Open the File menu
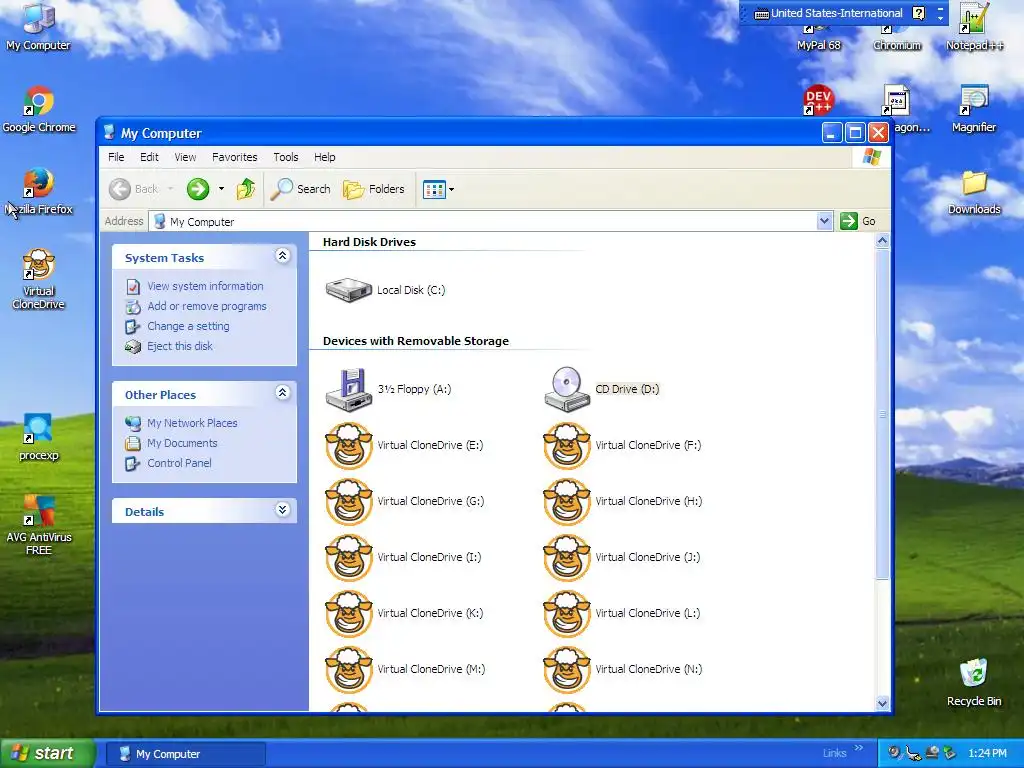 point(116,157)
